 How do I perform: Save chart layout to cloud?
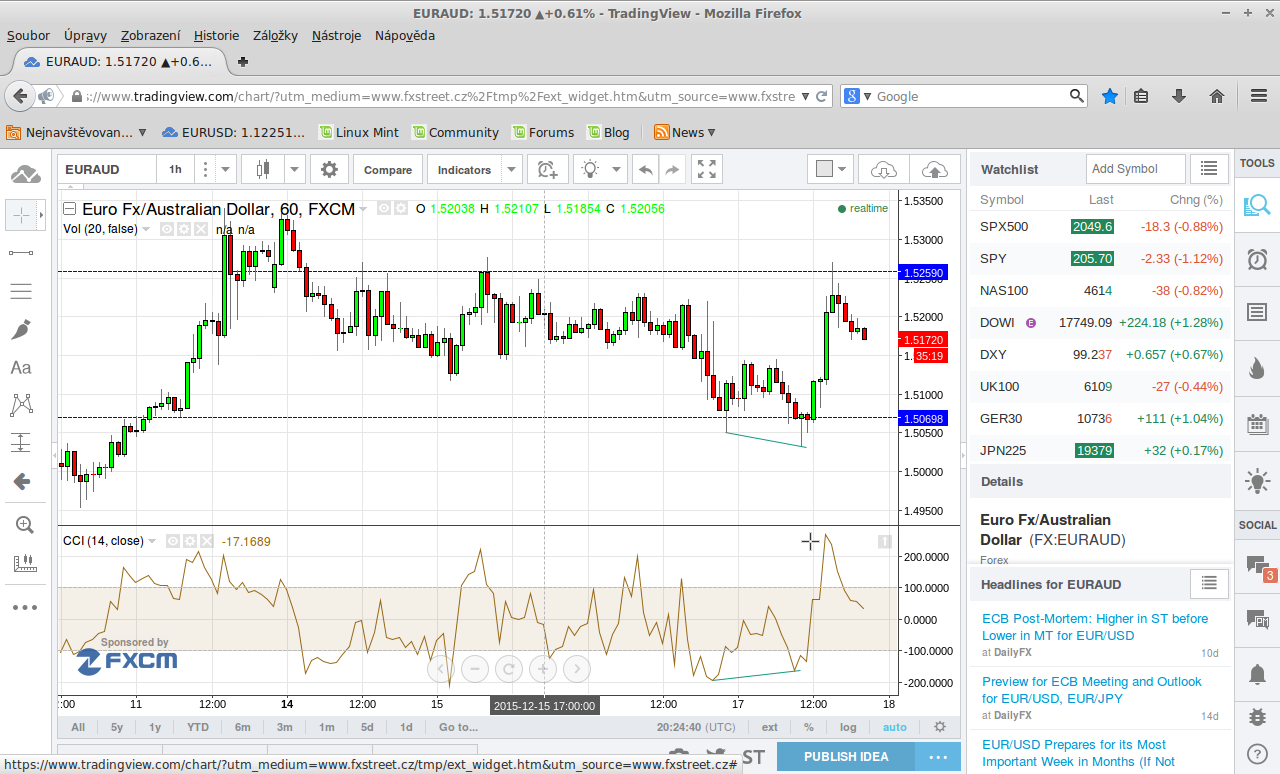(934, 169)
